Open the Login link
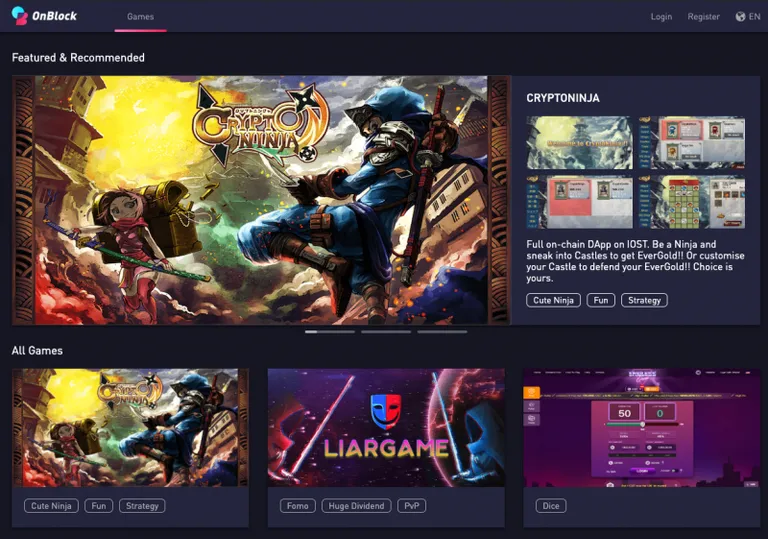The width and height of the screenshot is (768, 539). 661,17
